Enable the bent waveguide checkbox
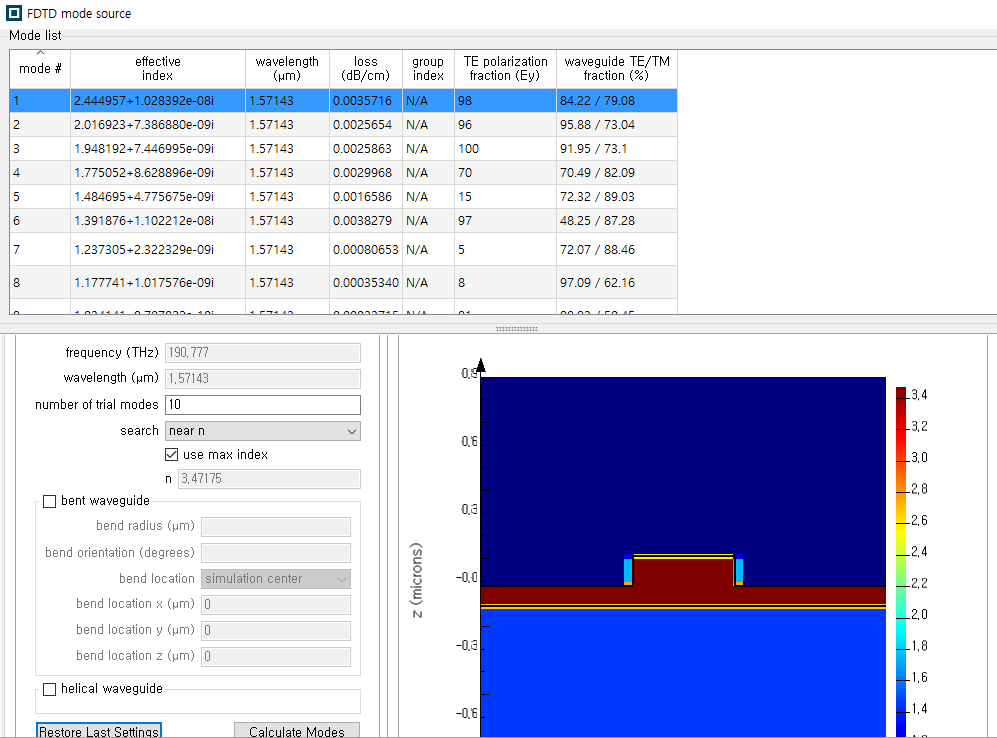997x738 pixels. click(x=50, y=501)
